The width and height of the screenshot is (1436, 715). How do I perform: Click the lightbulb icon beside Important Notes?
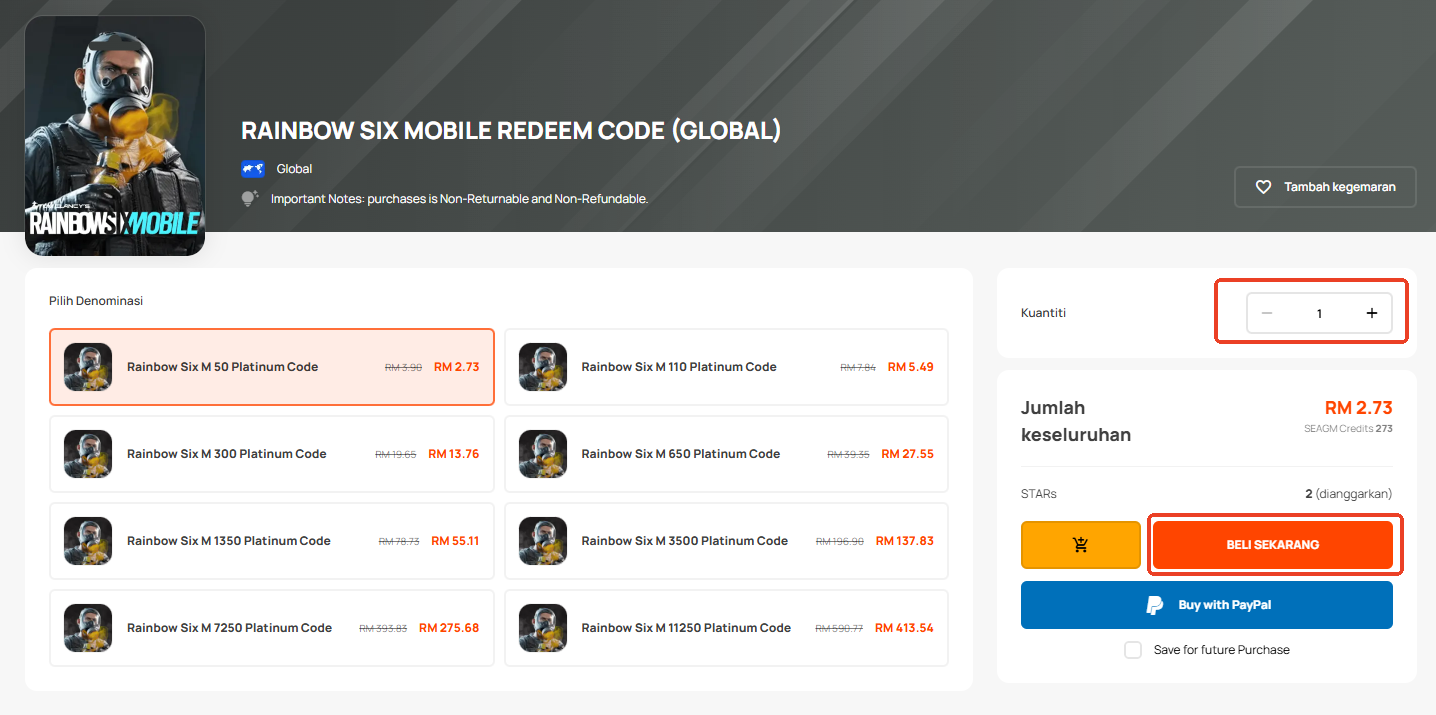click(x=250, y=198)
